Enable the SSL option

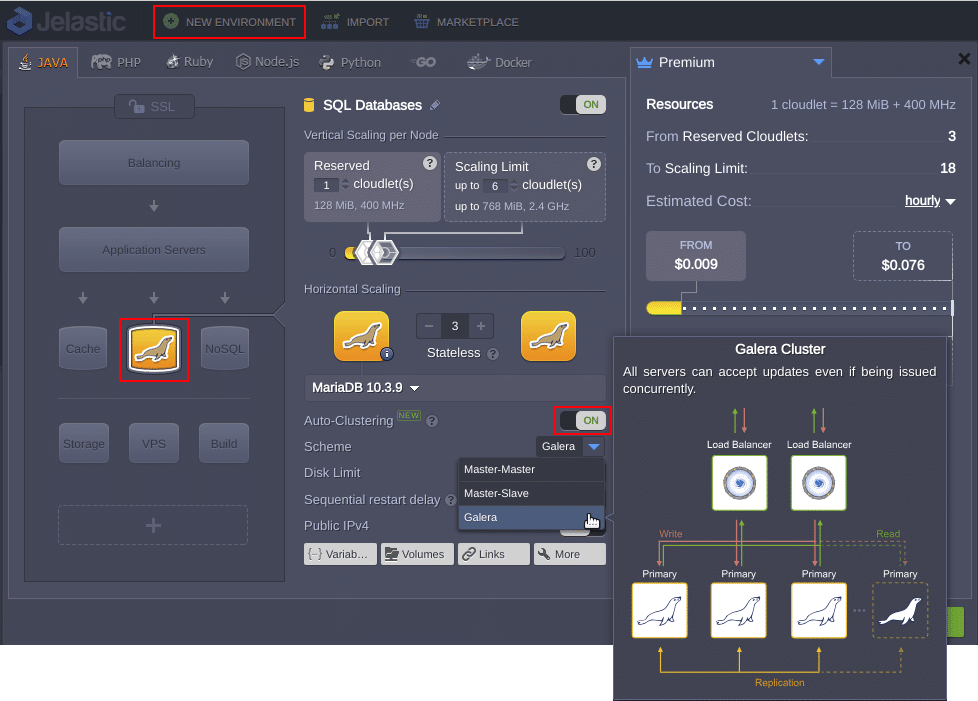[x=154, y=107]
